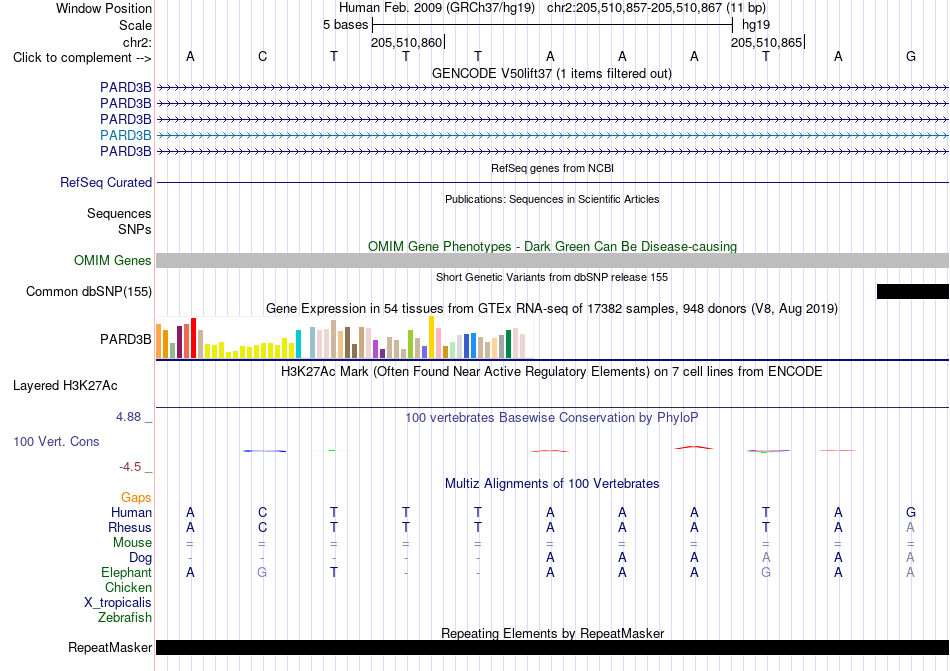Click the Zebrafish species label
Image resolution: width=950 pixels, height=671 pixels.
(125, 618)
